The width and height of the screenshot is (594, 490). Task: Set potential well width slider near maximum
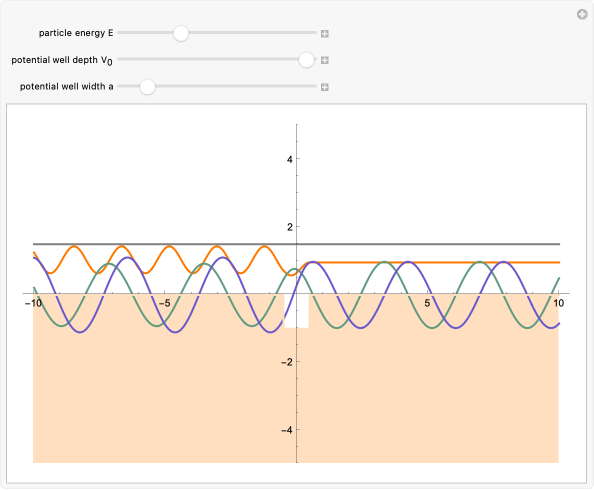[313, 86]
